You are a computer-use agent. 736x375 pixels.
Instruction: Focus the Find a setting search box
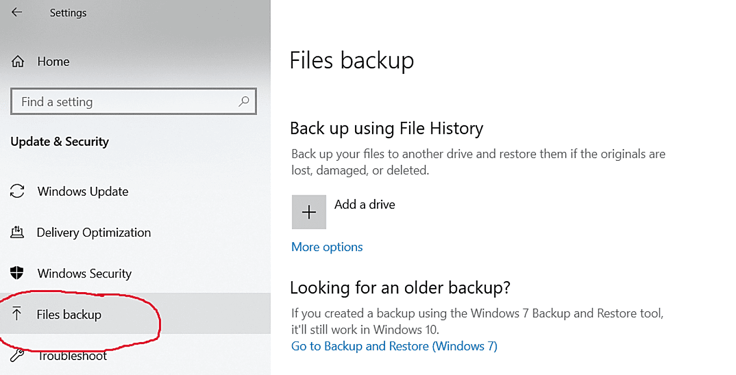click(x=133, y=101)
